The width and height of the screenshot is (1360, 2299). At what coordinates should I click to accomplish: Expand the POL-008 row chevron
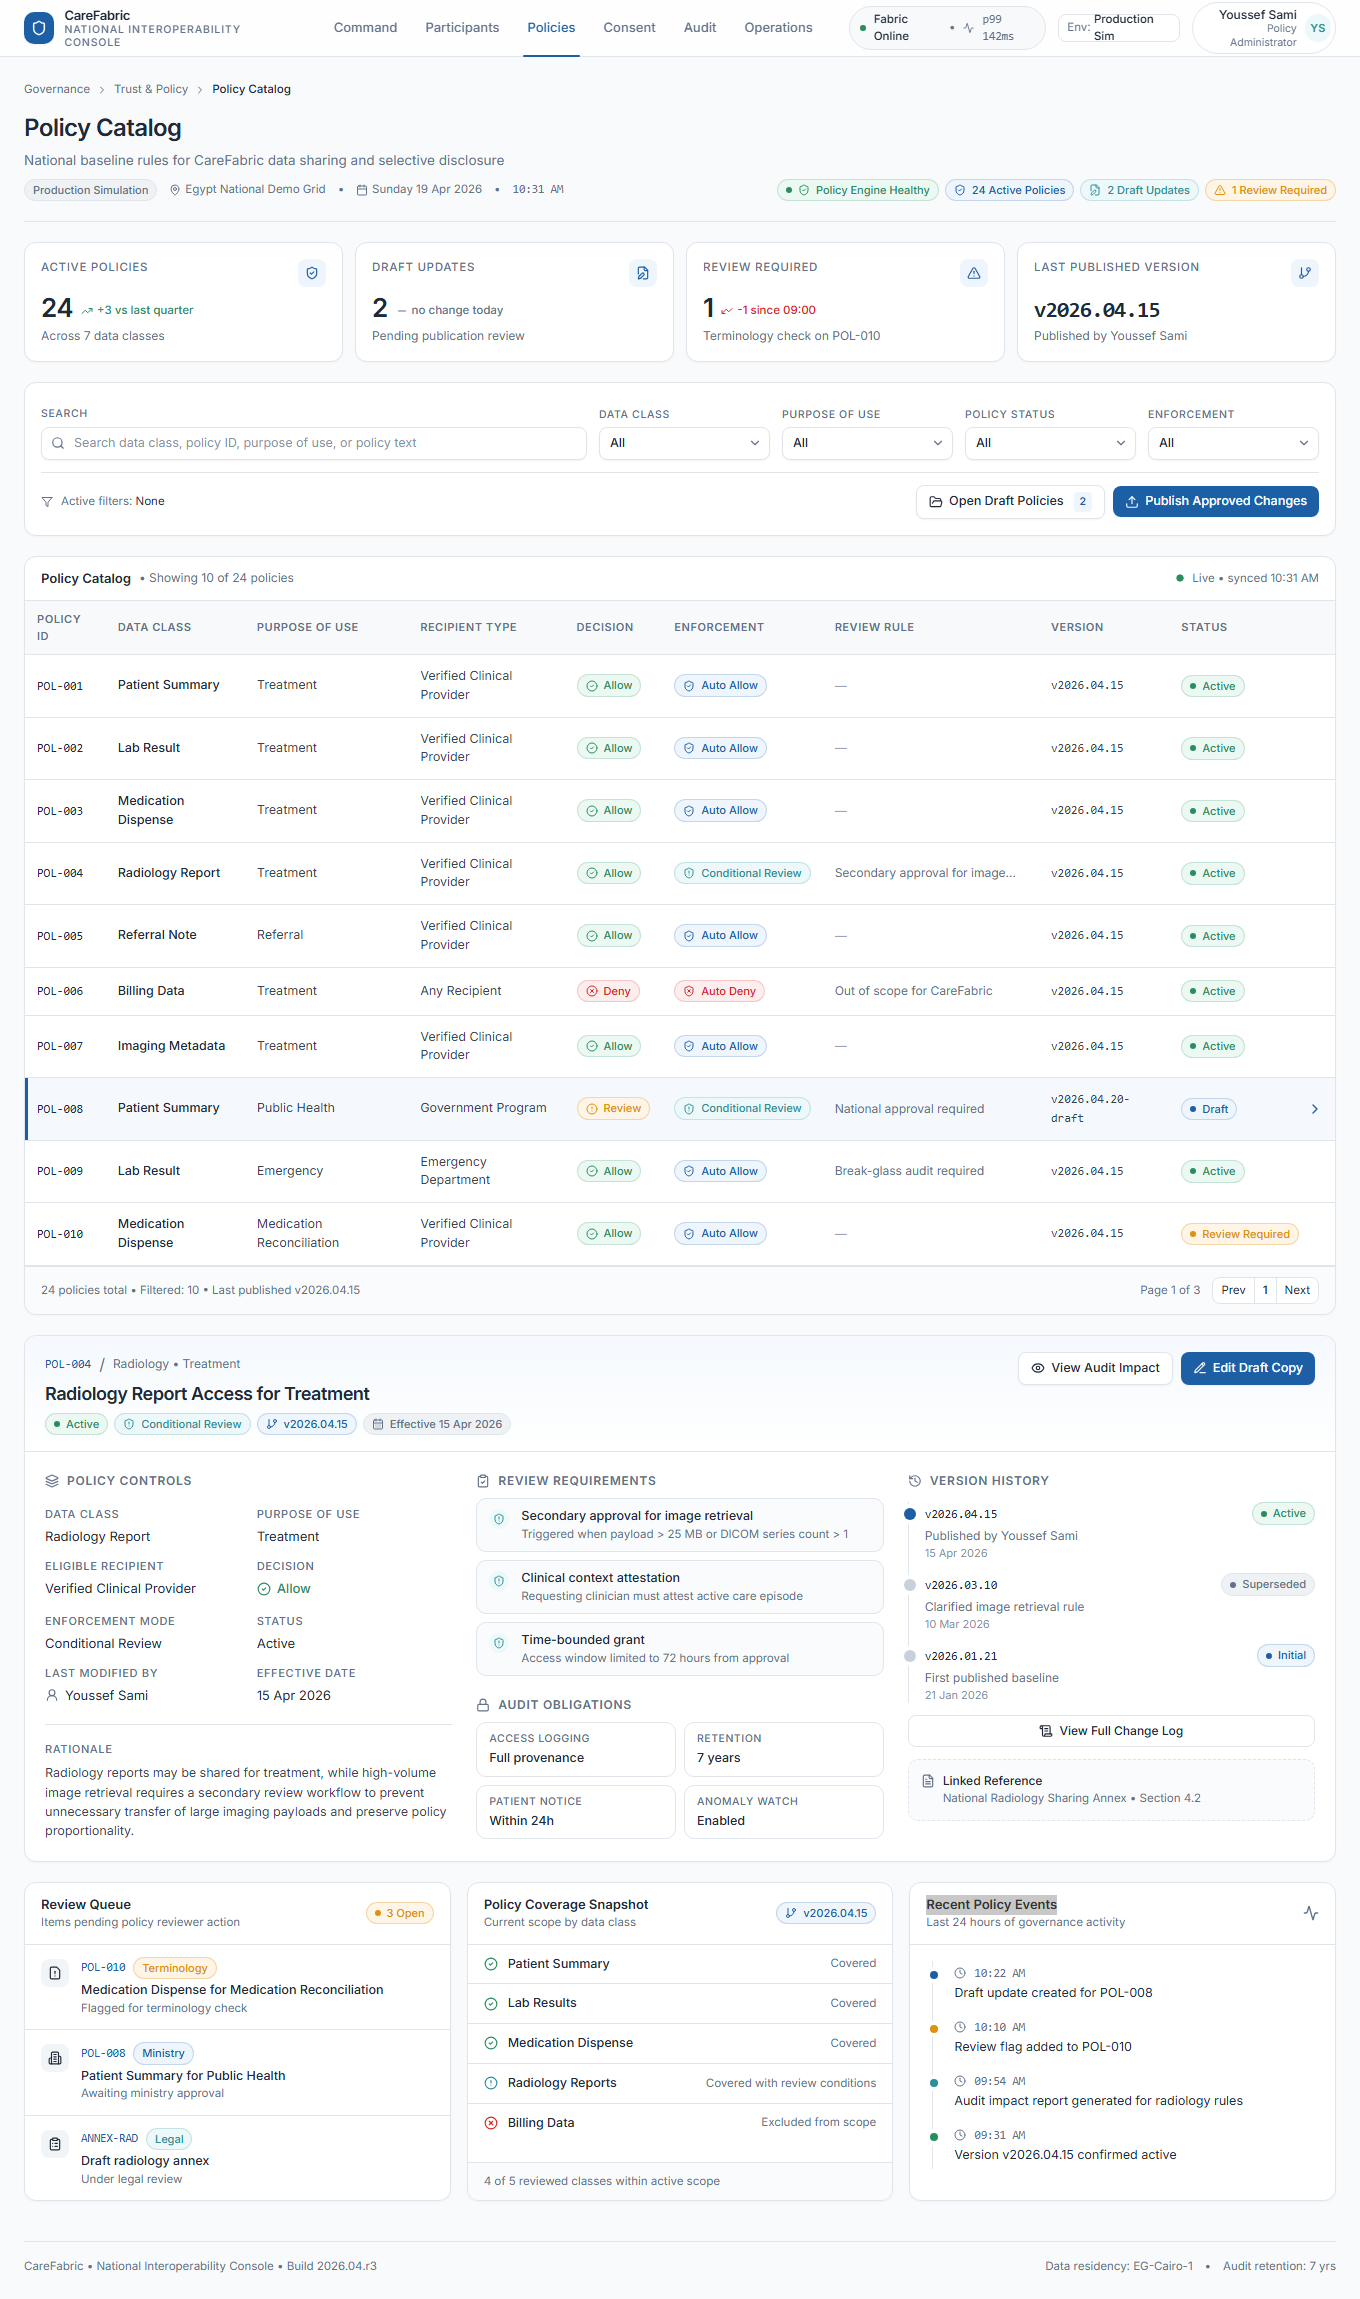click(x=1315, y=1109)
